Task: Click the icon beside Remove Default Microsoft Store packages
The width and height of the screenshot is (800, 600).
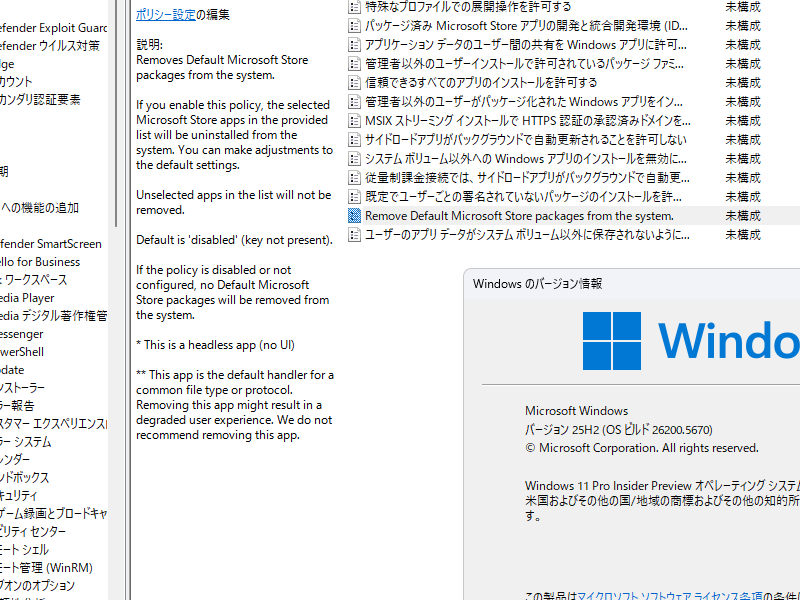Action: click(354, 216)
